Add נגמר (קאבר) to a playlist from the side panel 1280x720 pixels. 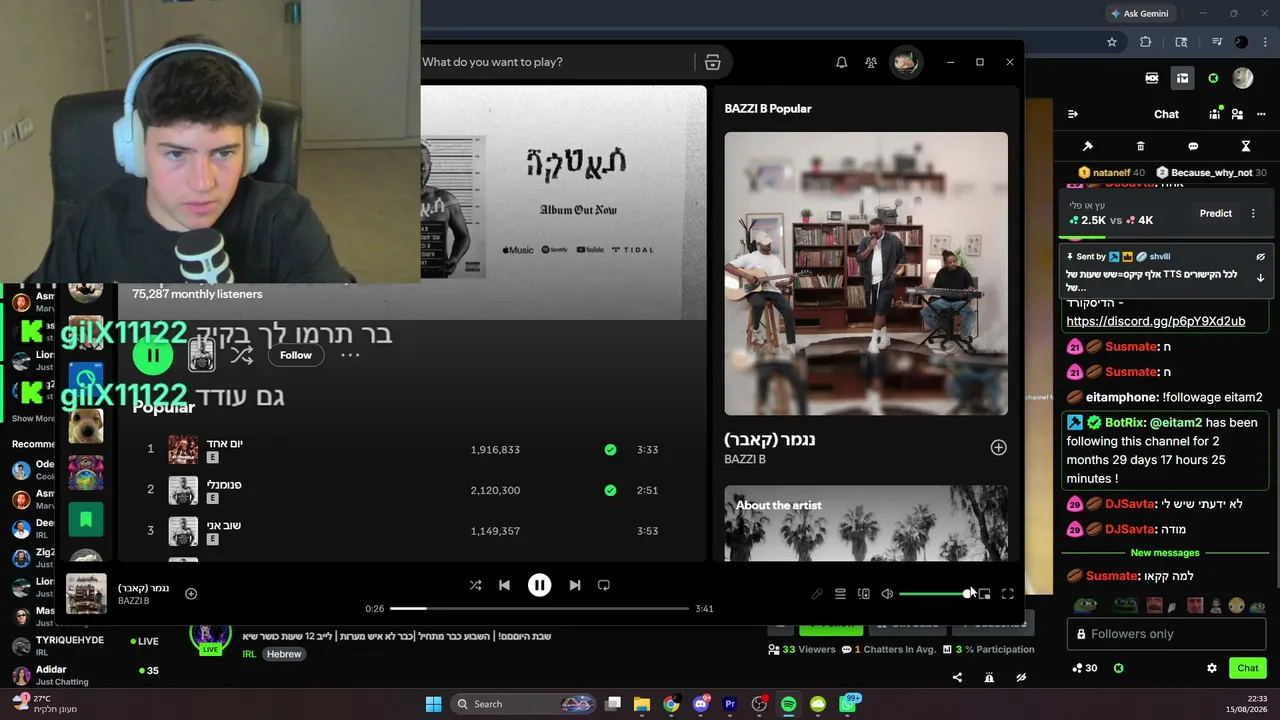998,447
